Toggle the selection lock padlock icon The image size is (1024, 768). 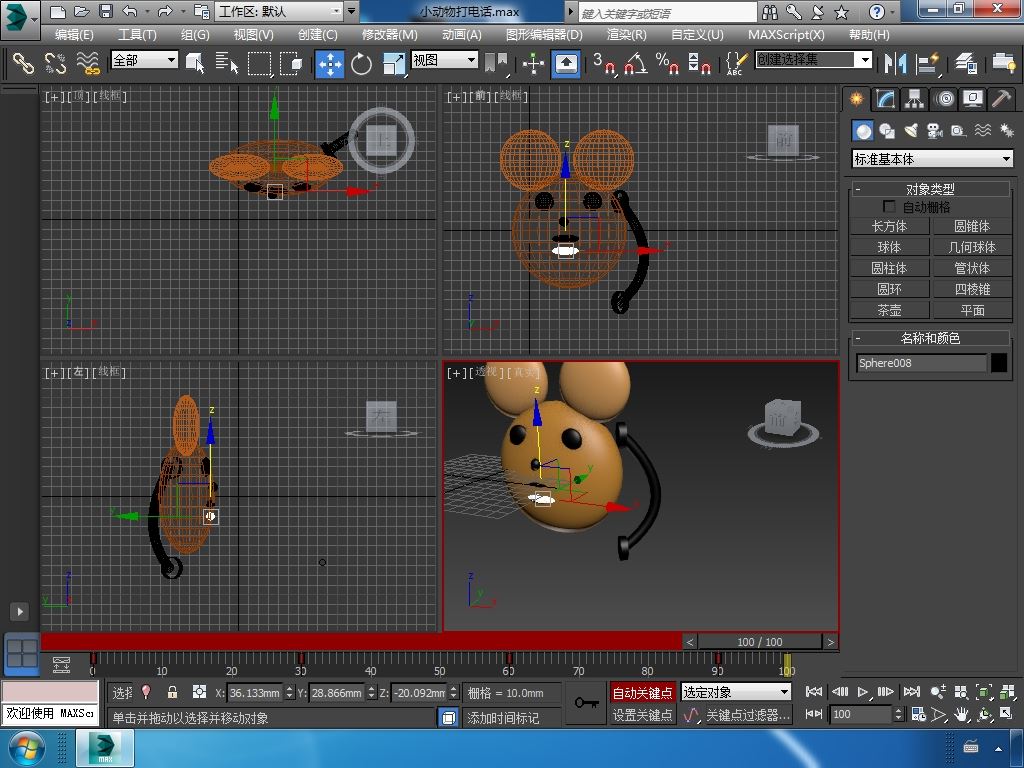click(x=172, y=692)
